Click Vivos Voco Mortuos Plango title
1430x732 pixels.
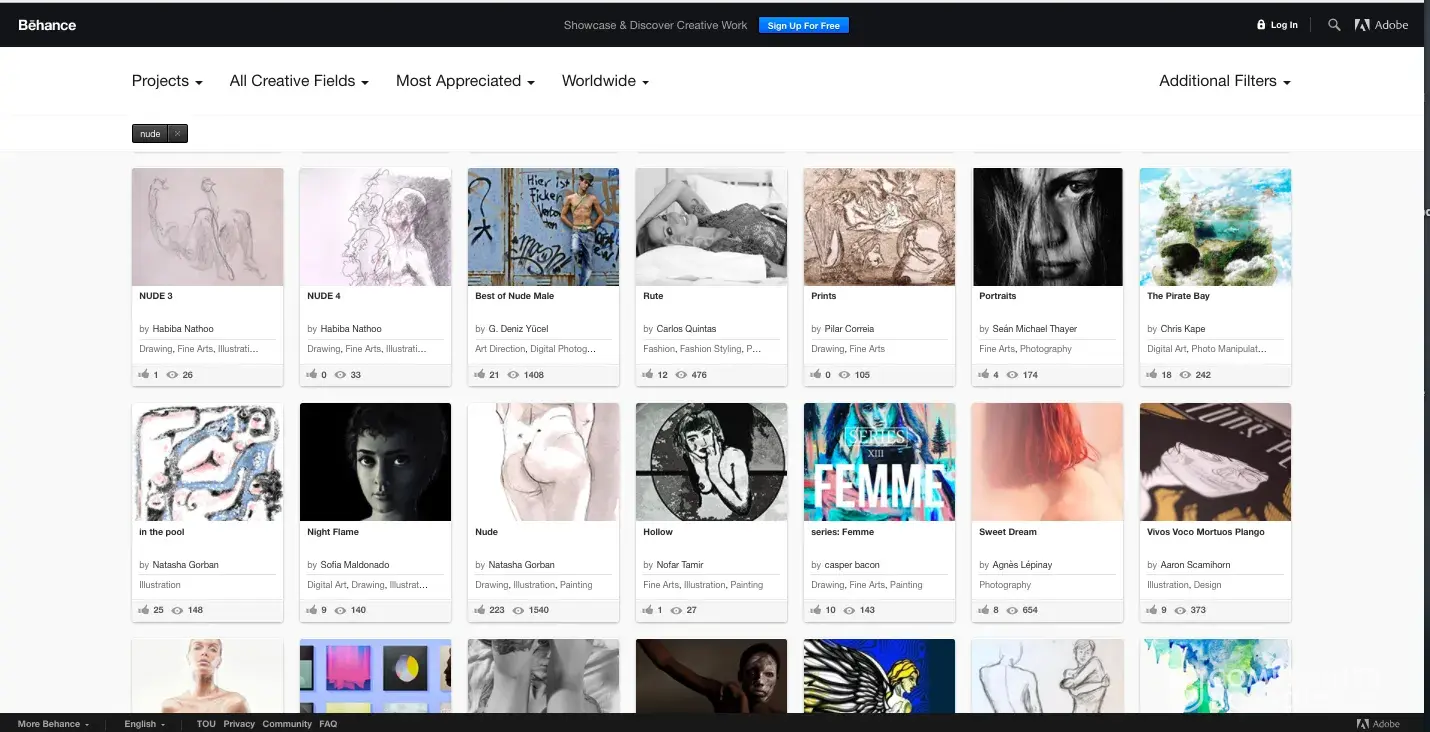tap(1206, 532)
